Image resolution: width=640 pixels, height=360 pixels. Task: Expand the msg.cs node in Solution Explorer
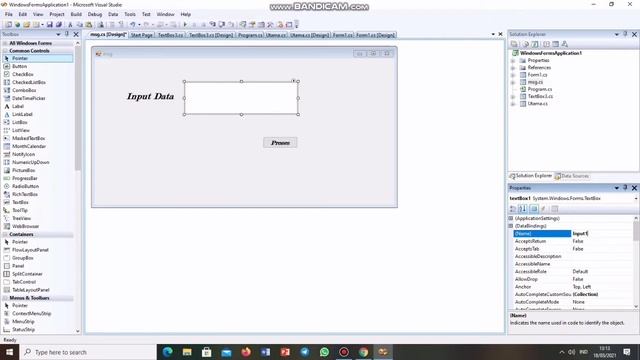point(513,82)
